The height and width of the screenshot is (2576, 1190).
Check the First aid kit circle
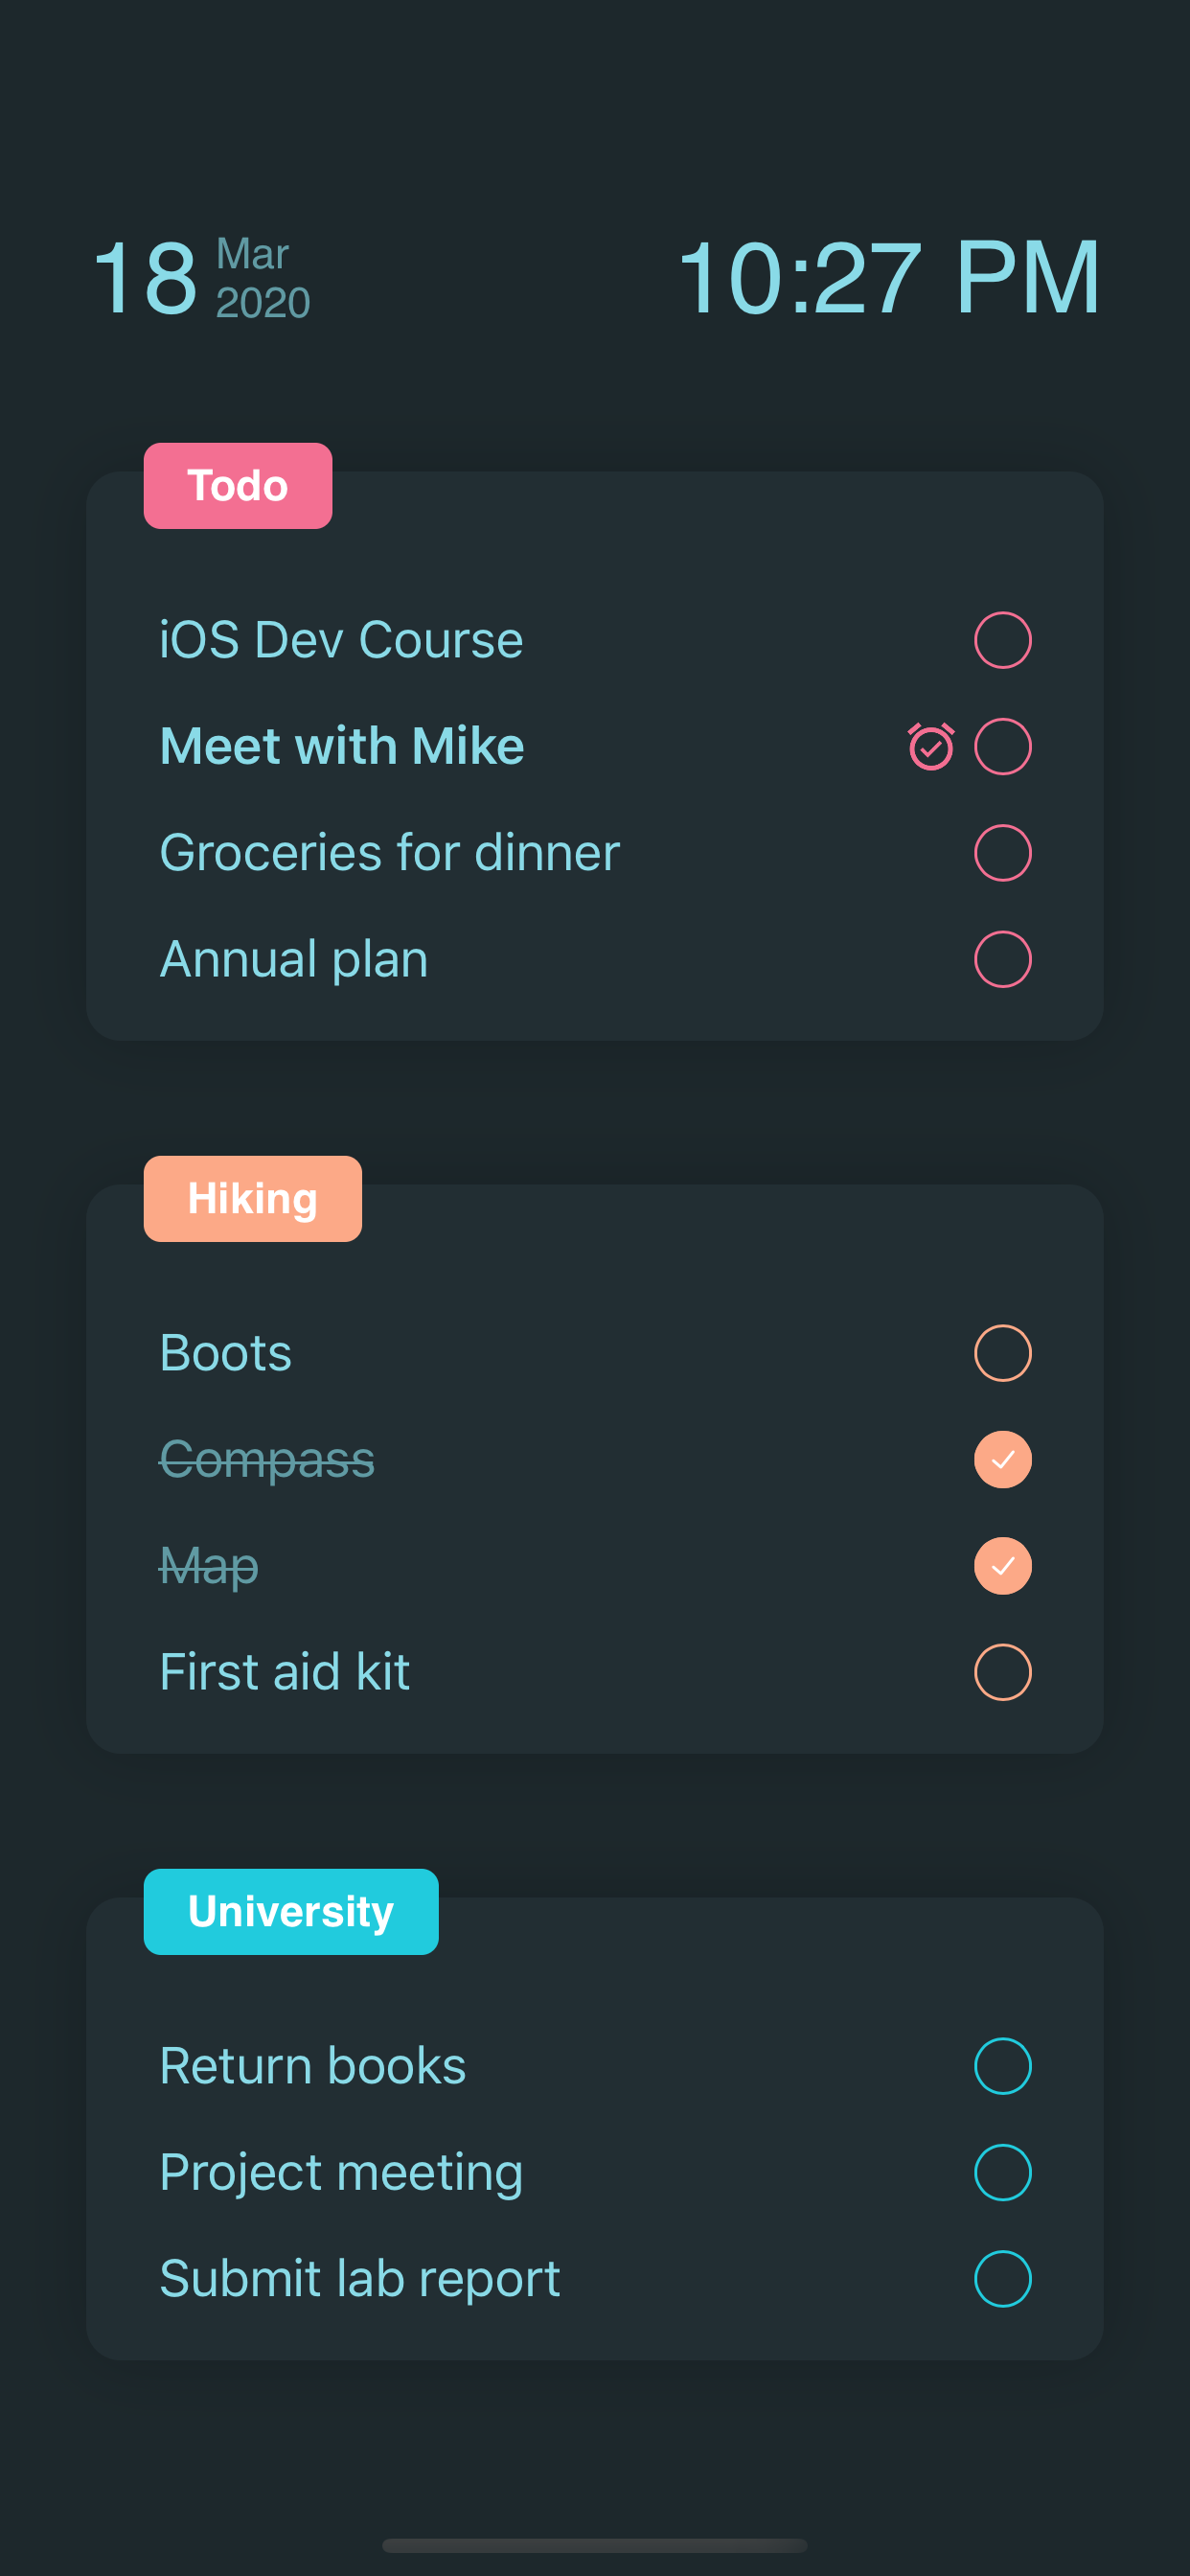pos(1002,1672)
